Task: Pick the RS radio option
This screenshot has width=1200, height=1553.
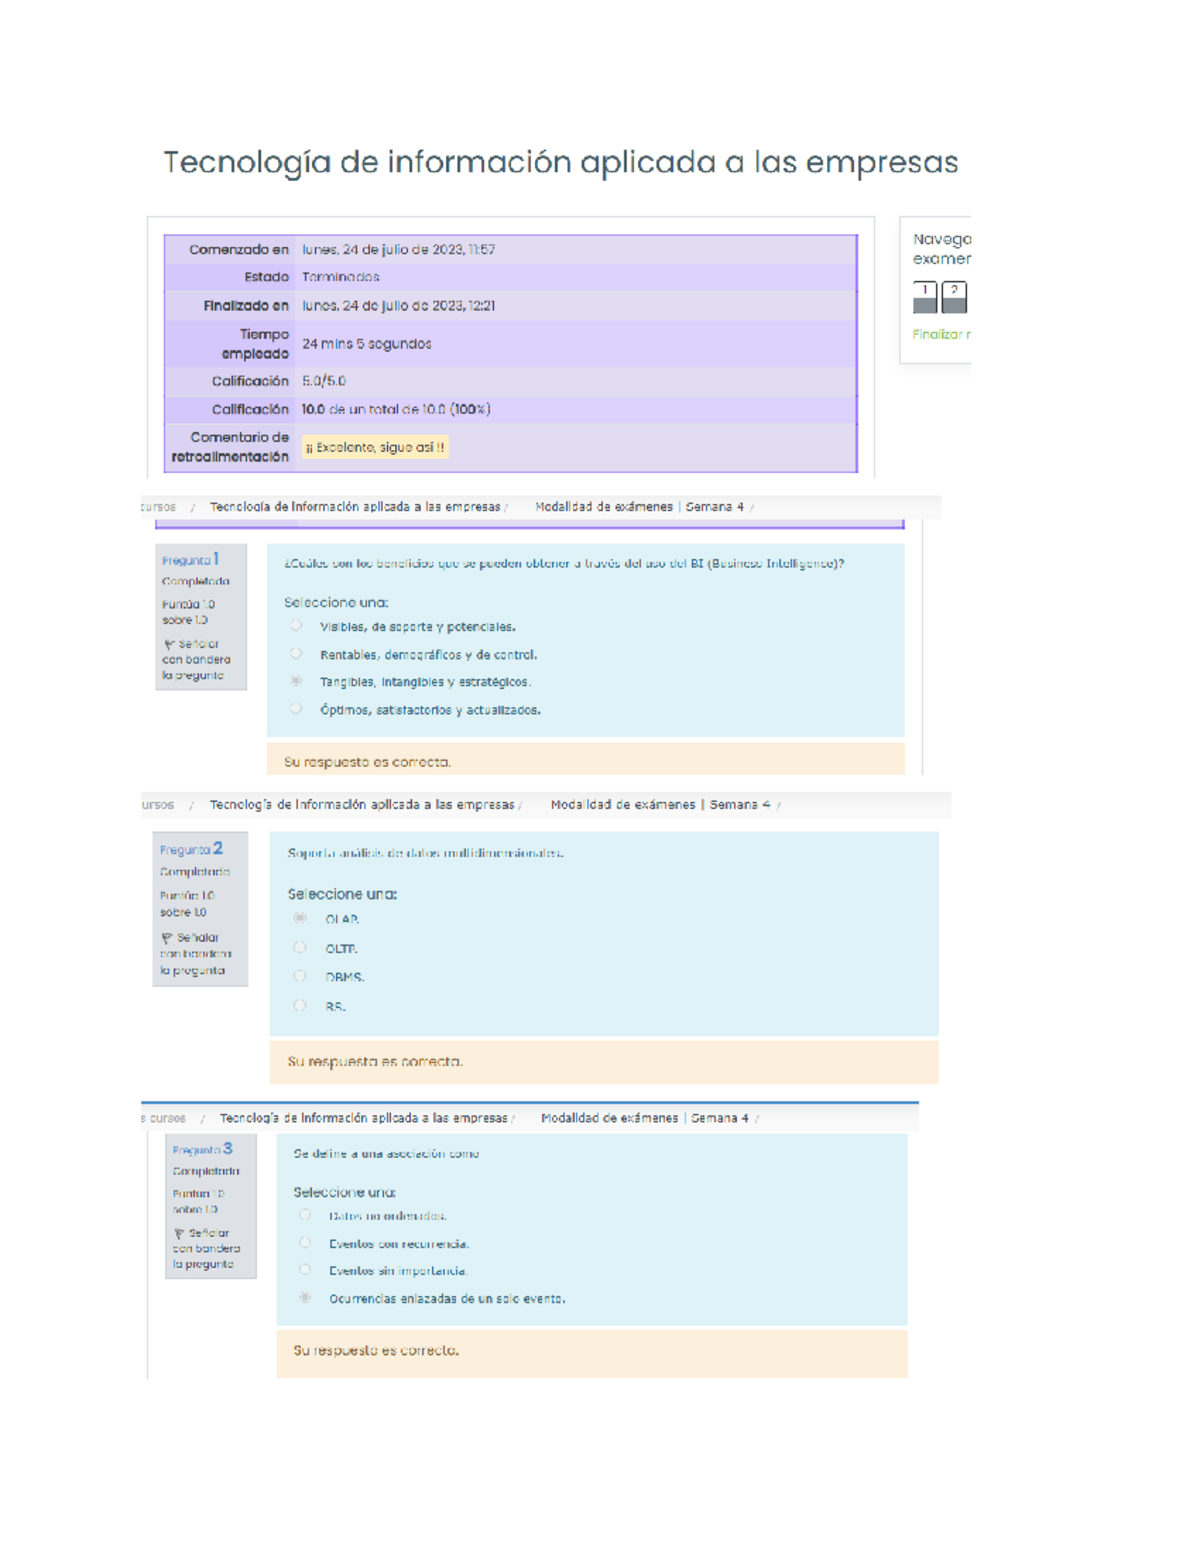Action: (300, 1005)
